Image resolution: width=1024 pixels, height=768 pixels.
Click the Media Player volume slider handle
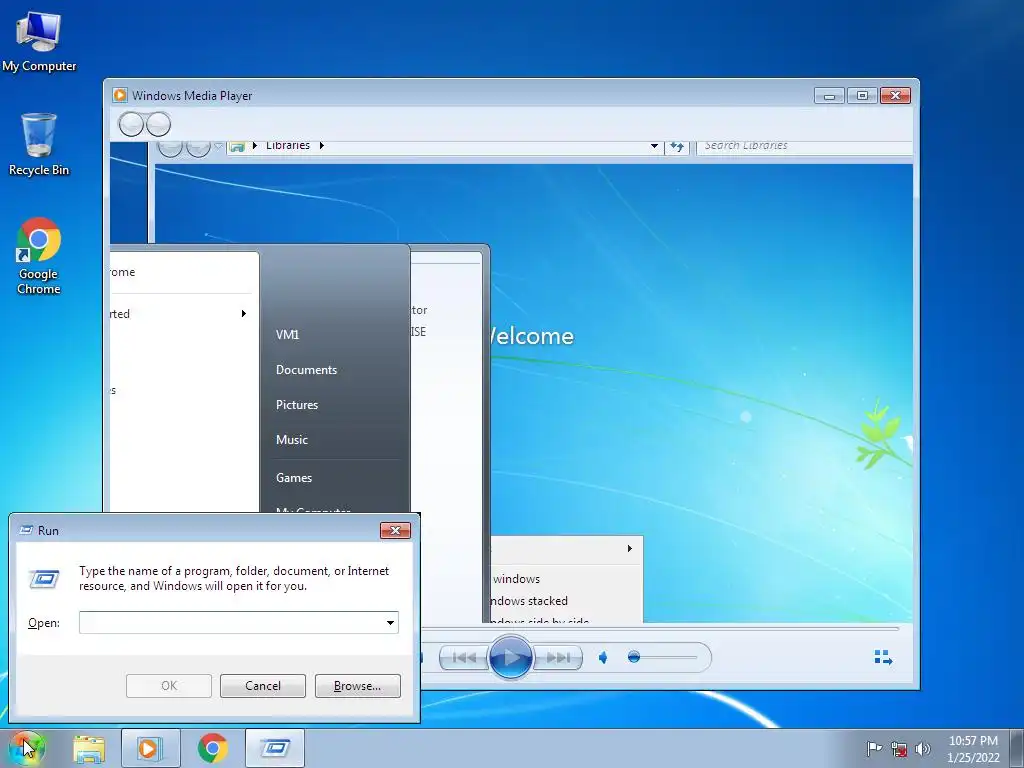pos(633,657)
